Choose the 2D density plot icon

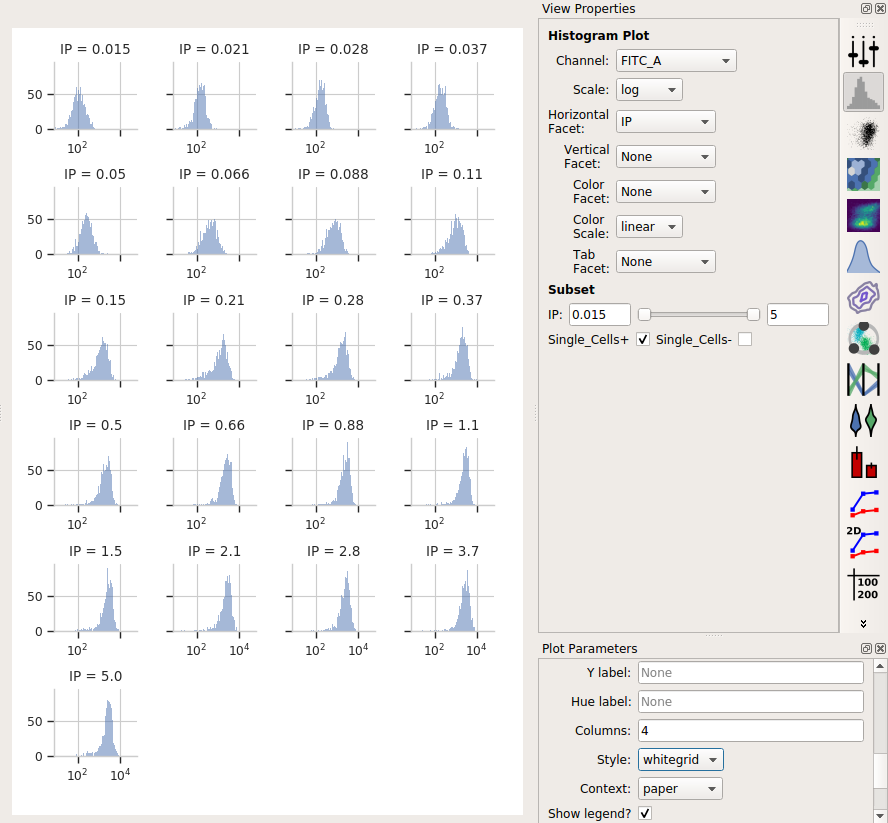(x=863, y=215)
